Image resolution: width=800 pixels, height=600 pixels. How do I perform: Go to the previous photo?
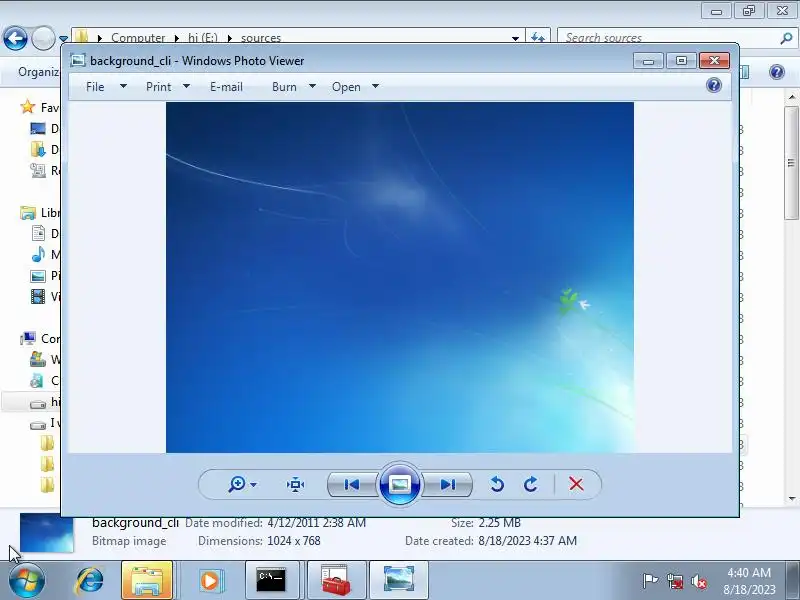(352, 484)
